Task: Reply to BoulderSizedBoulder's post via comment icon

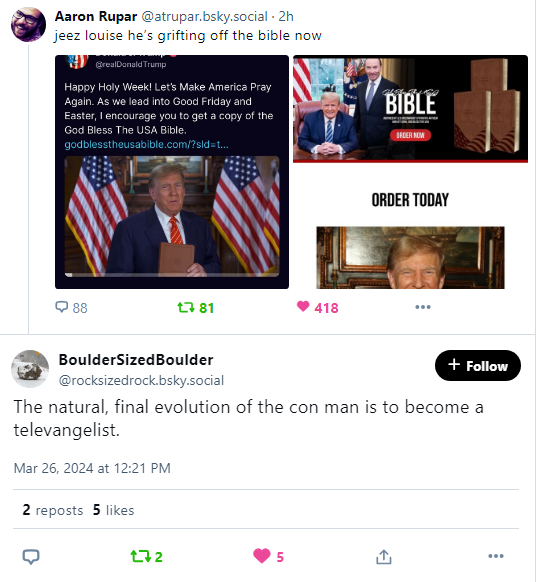Action: click(x=31, y=557)
